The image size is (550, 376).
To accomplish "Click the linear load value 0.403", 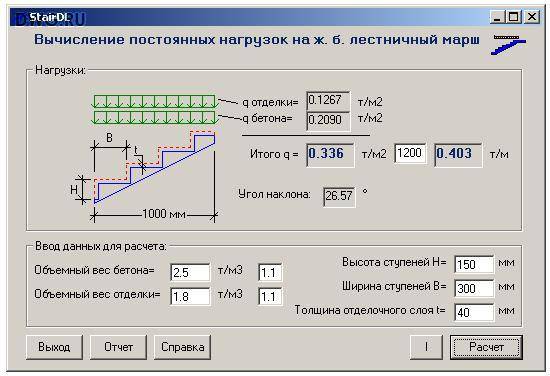I will click(458, 154).
